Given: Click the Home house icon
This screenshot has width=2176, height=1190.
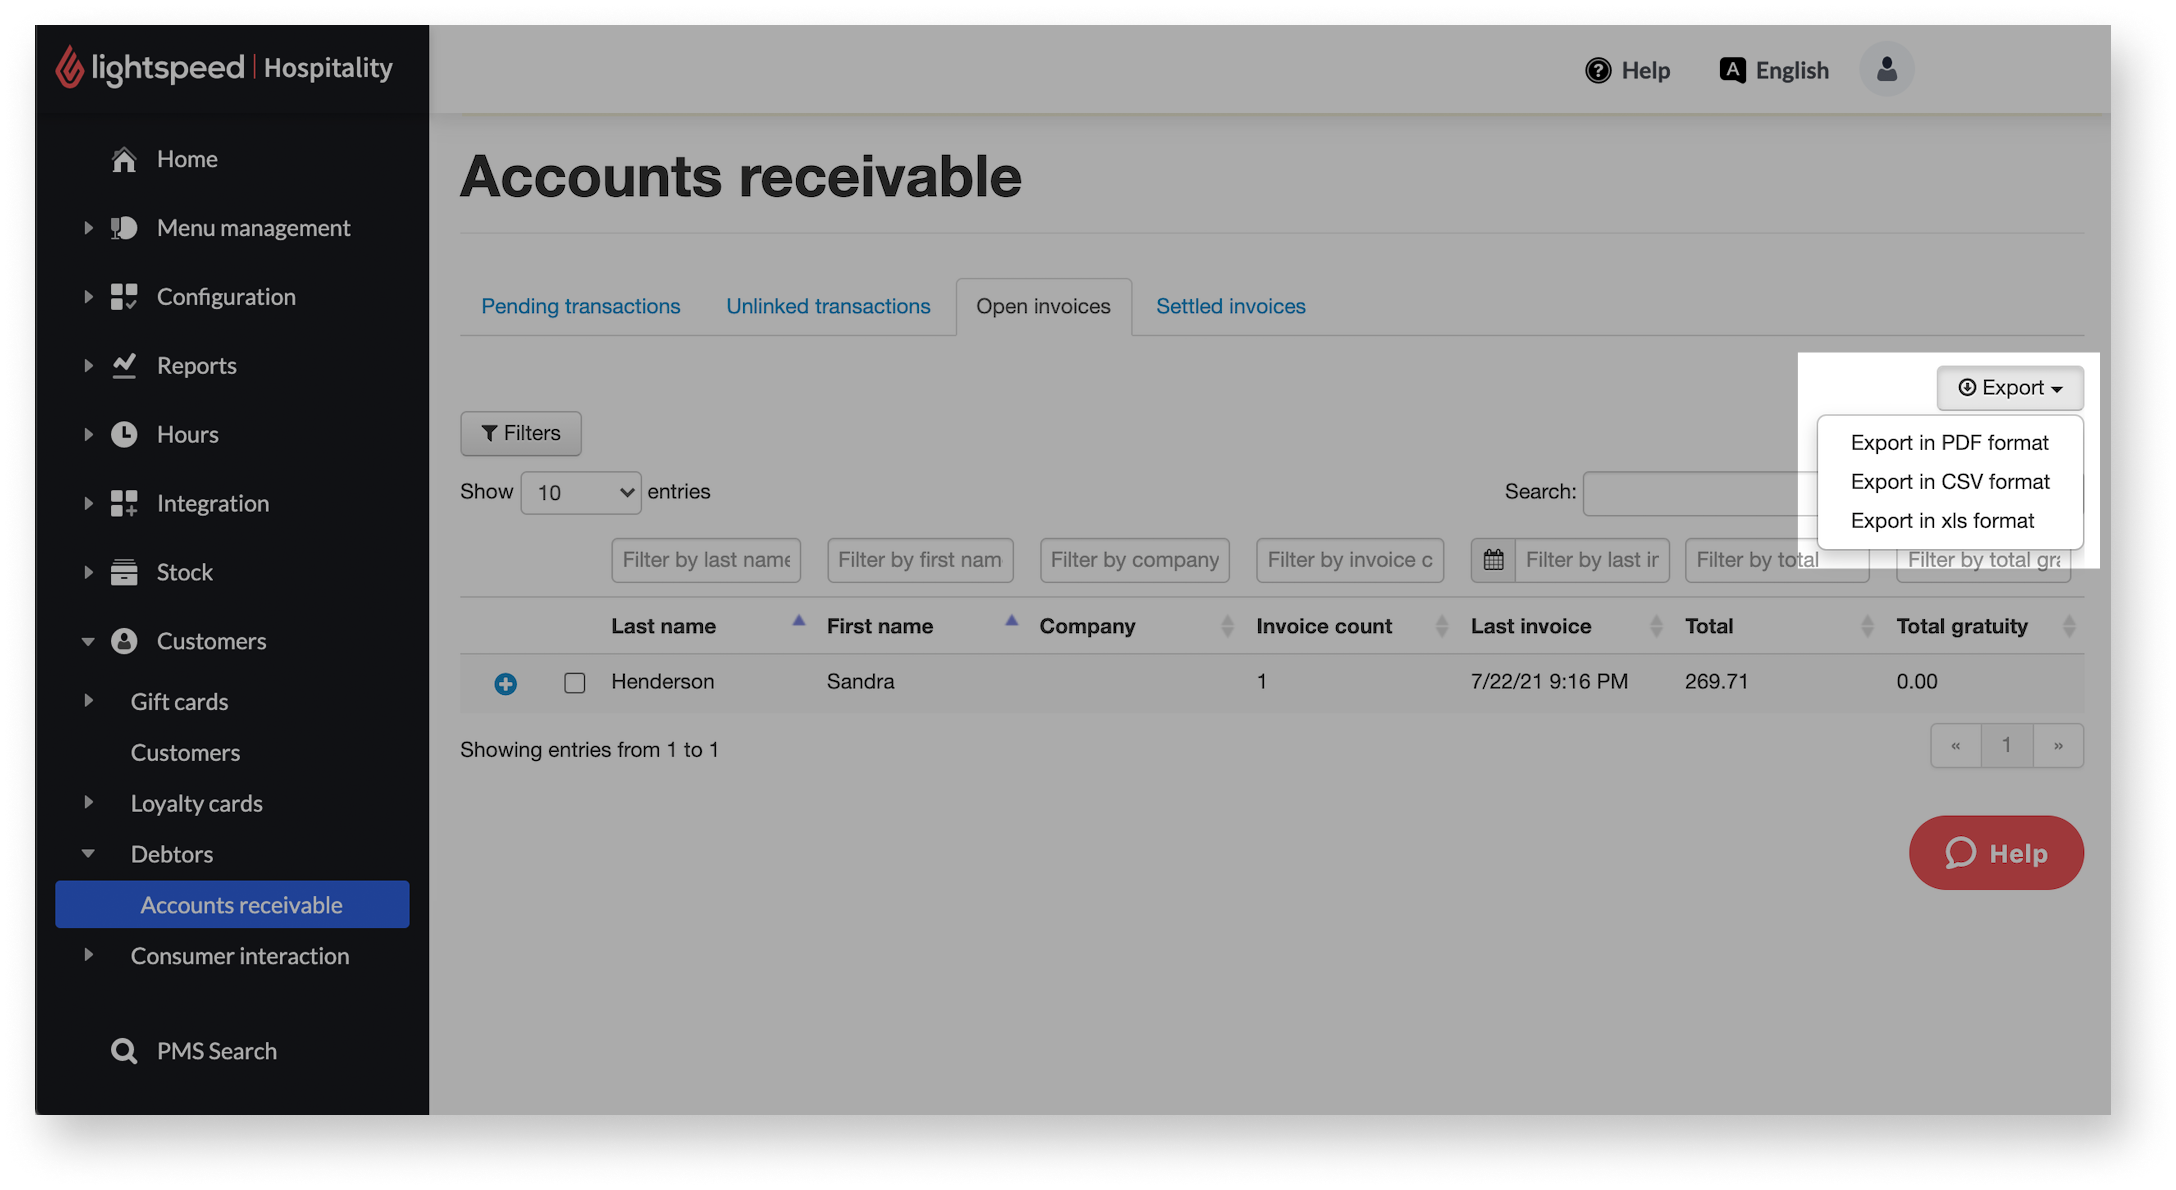Looking at the screenshot, I should coord(124,159).
